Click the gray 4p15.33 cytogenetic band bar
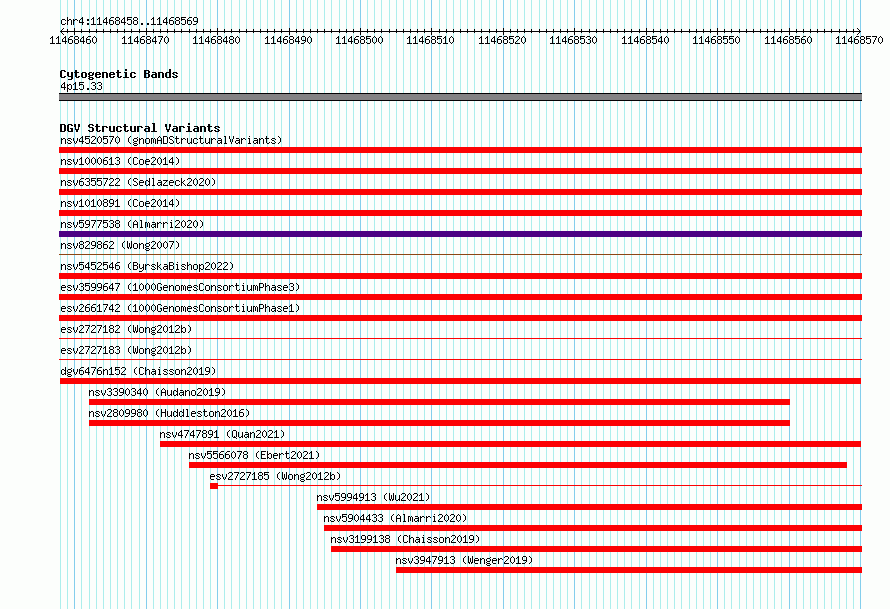890x609 pixels. click(460, 97)
